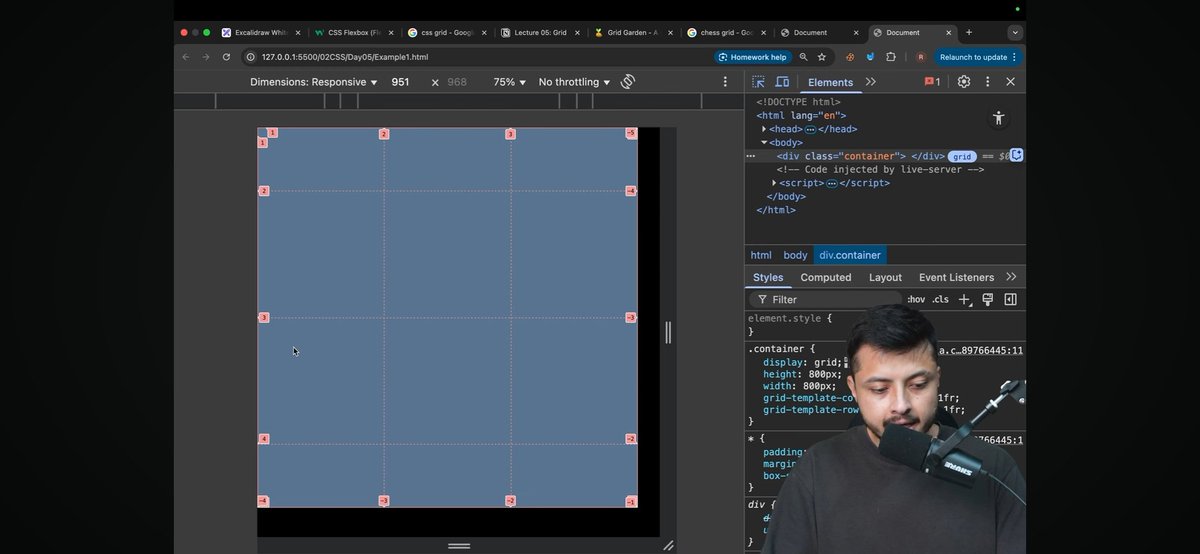Toggle the device toolbar icon
Viewport: 1200px width, 554px height.
click(x=782, y=82)
